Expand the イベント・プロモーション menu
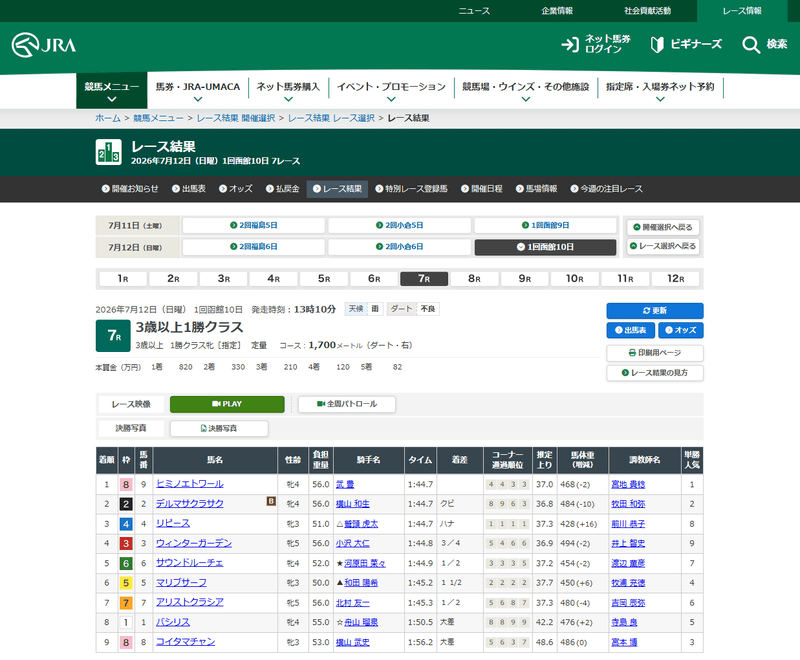The image size is (800, 660). (391, 91)
